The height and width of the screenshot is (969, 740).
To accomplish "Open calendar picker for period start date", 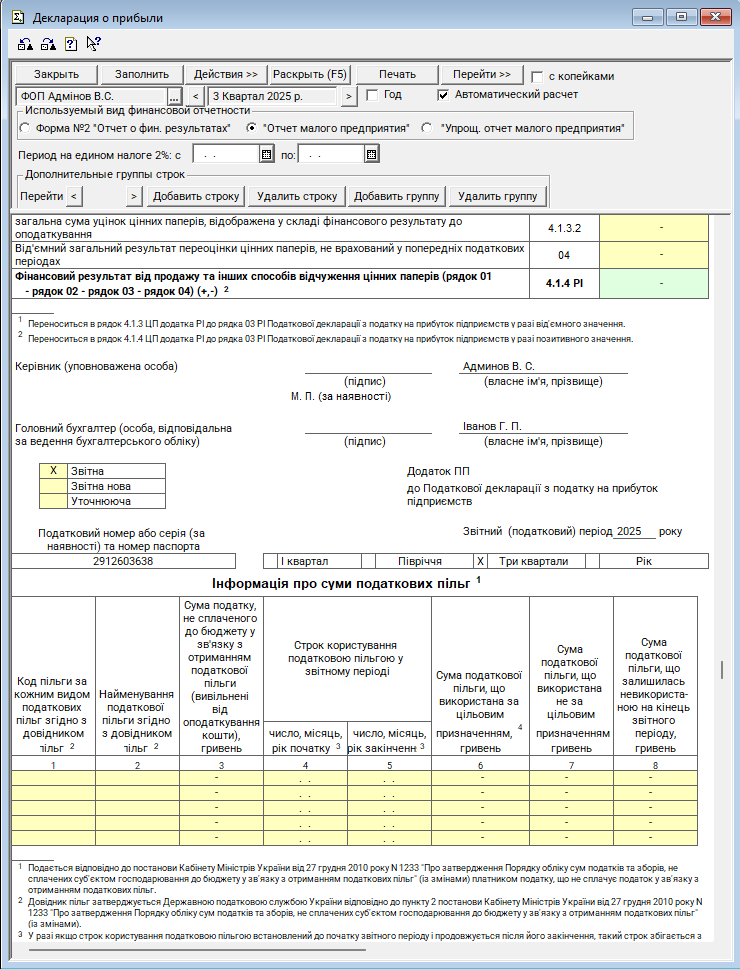I will tap(266, 154).
